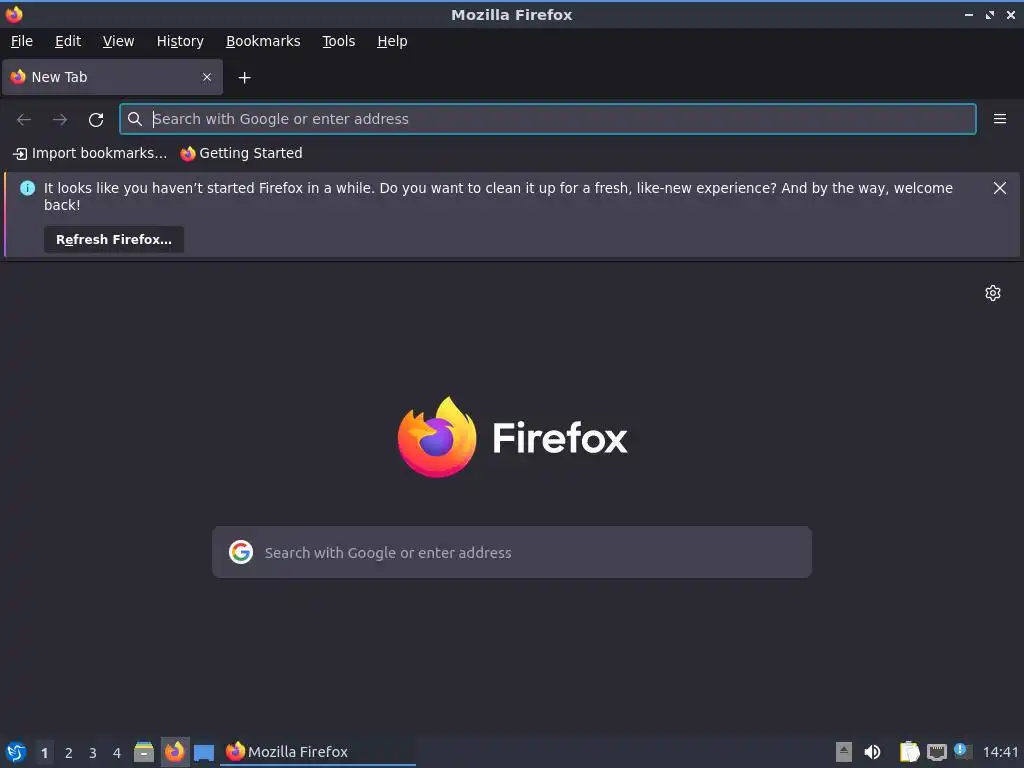
Task: Click the network tray icon
Action: coord(936,752)
